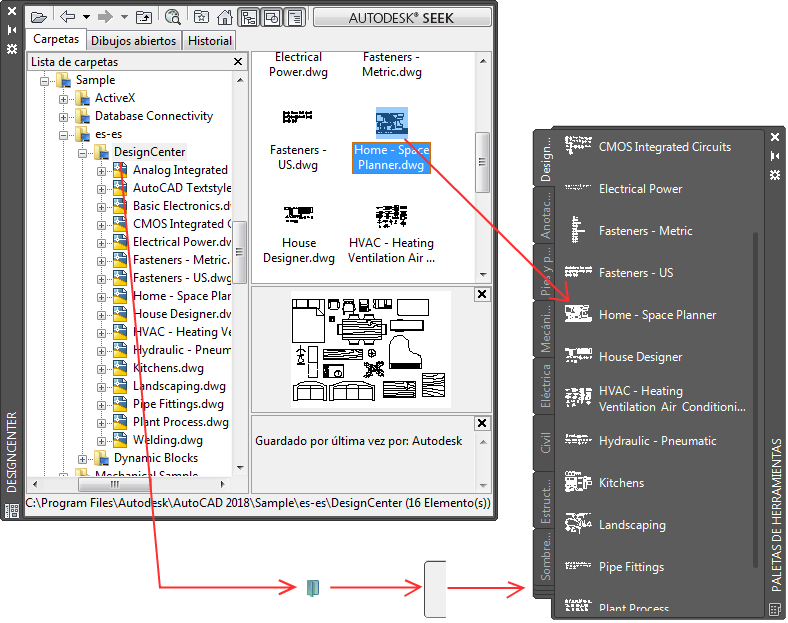788x623 pixels.
Task: Select Home - Space Planner.dwg thumbnail in content area
Action: (x=391, y=141)
